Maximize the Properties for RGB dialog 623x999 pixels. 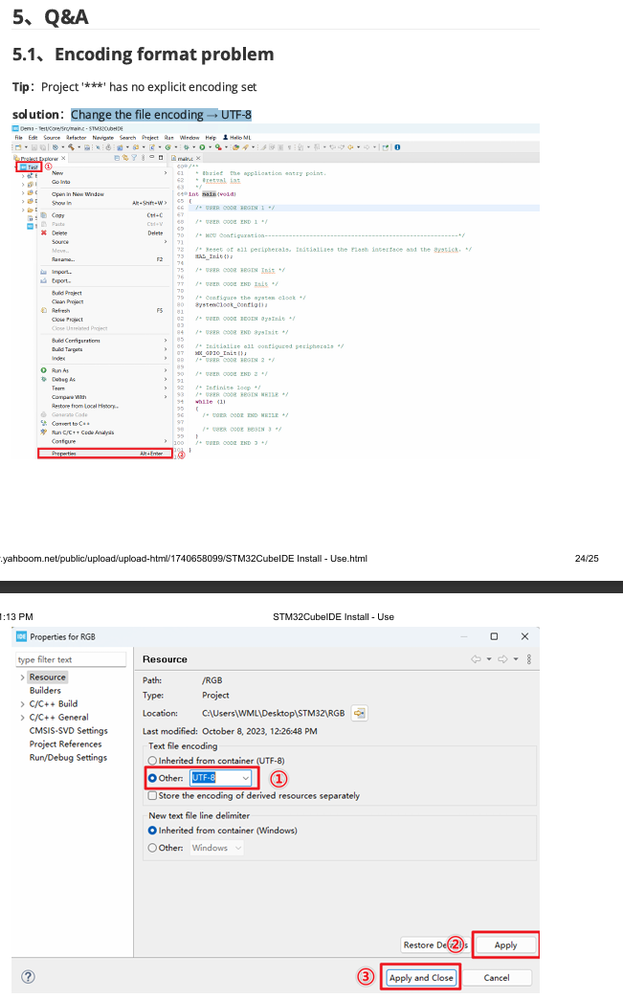tap(494, 636)
